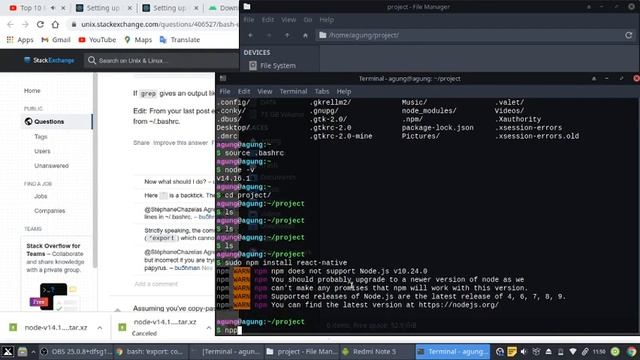Open the X start menu in taskbar
The width and height of the screenshot is (640, 360).
coord(8,351)
